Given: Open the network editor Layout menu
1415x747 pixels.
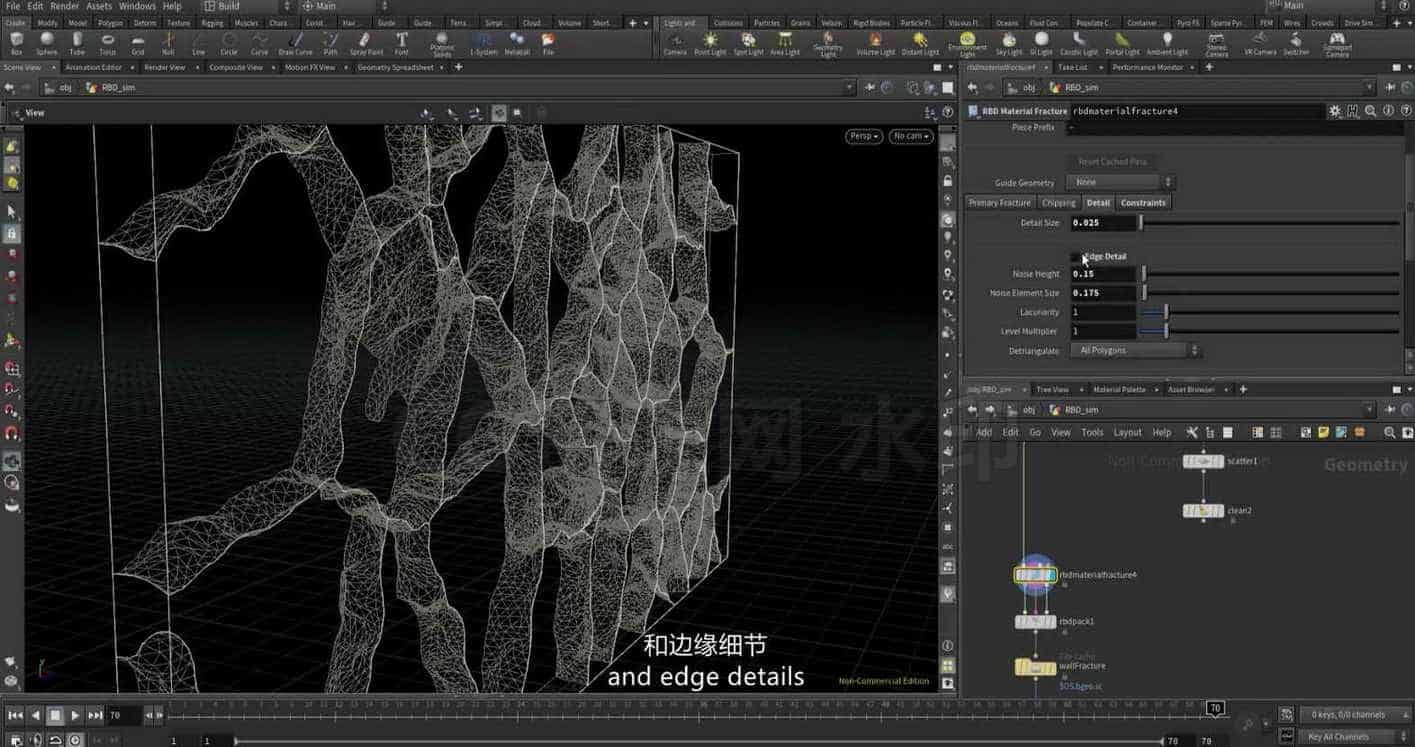Looking at the screenshot, I should pyautogui.click(x=1127, y=432).
